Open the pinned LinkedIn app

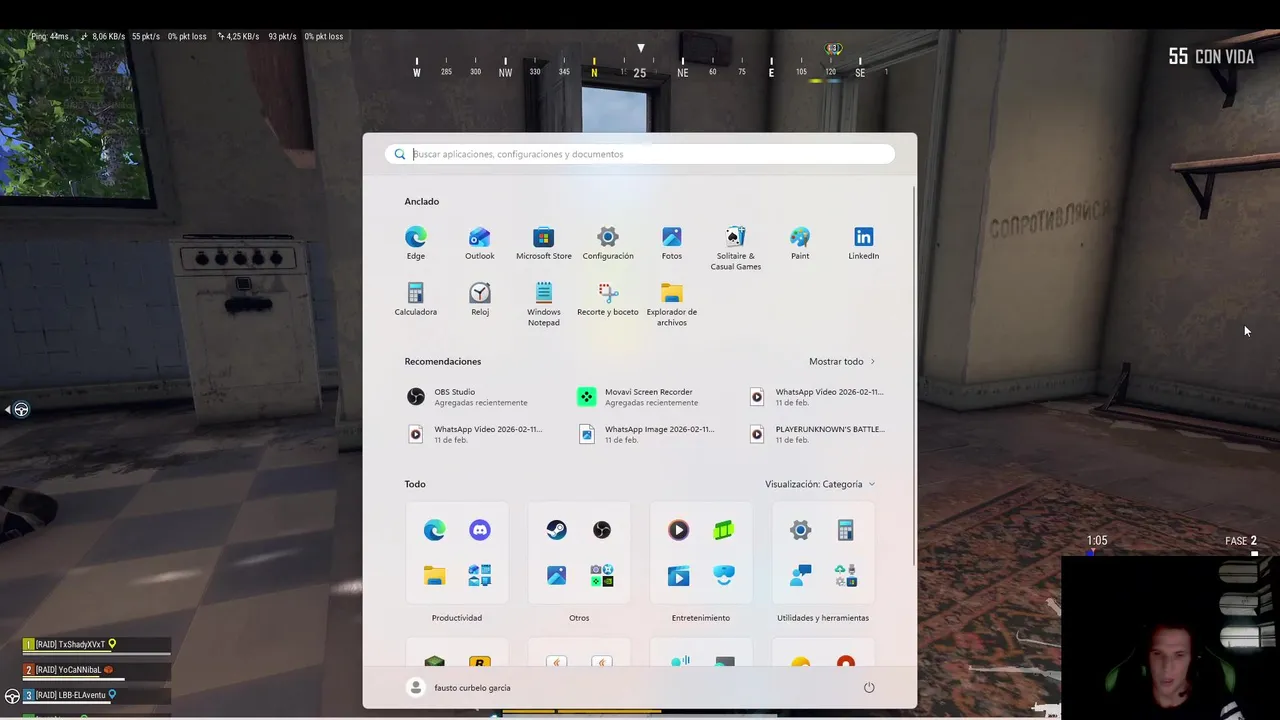tap(864, 243)
